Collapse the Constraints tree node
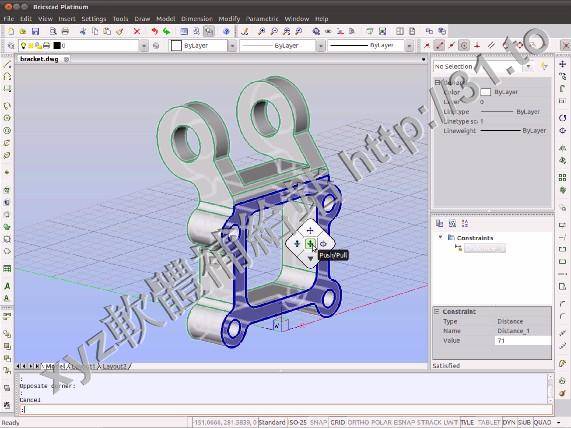571x428 pixels. pos(440,237)
